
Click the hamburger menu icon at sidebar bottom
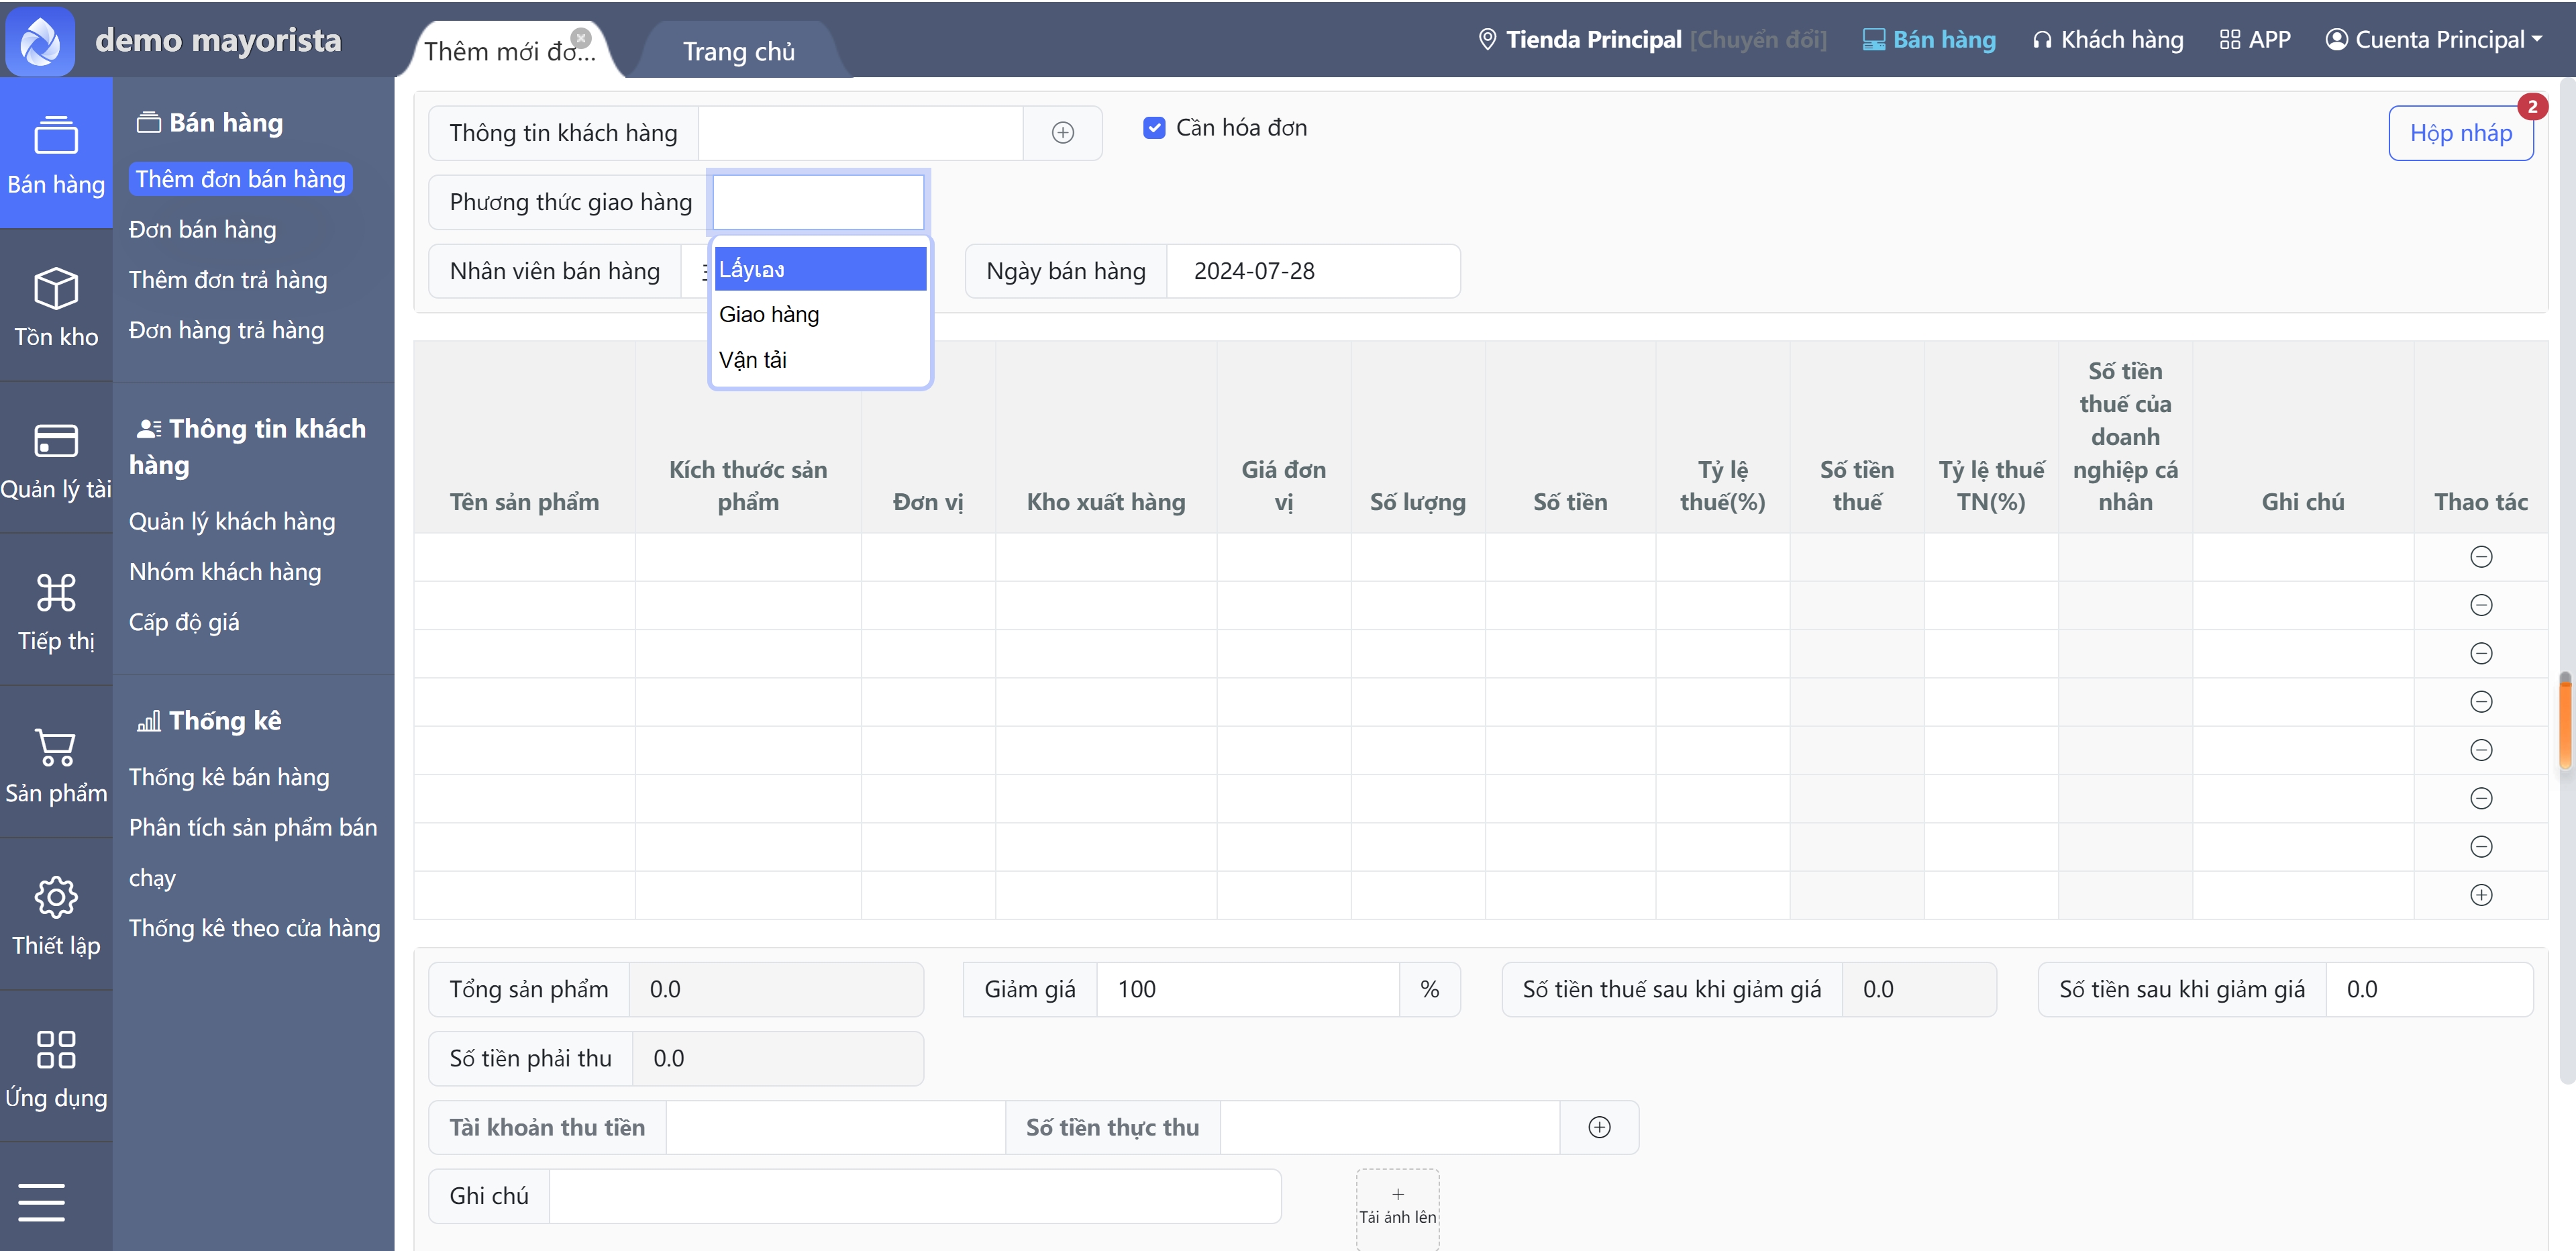pyautogui.click(x=42, y=1201)
